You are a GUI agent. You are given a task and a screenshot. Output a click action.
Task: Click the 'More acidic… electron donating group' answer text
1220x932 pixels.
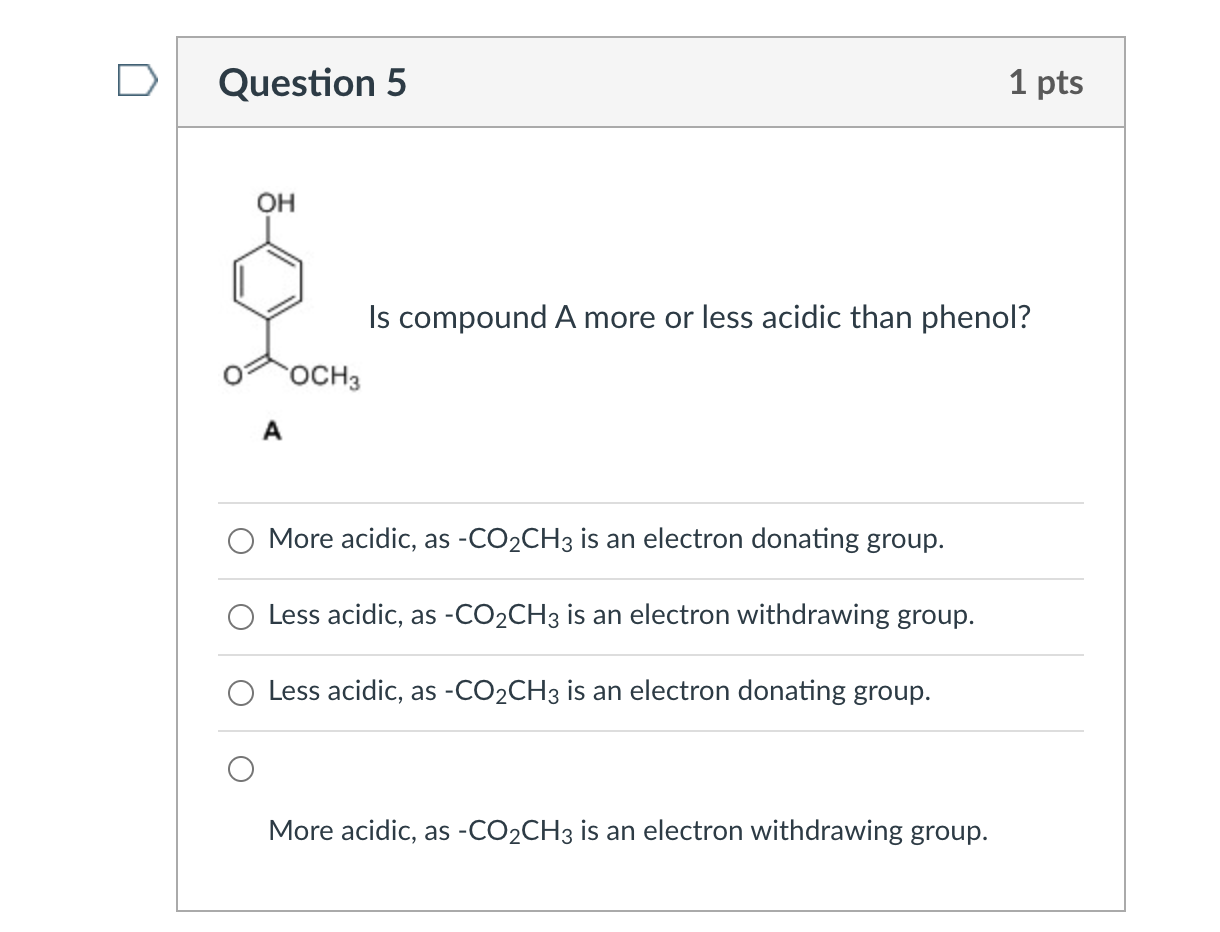click(606, 539)
